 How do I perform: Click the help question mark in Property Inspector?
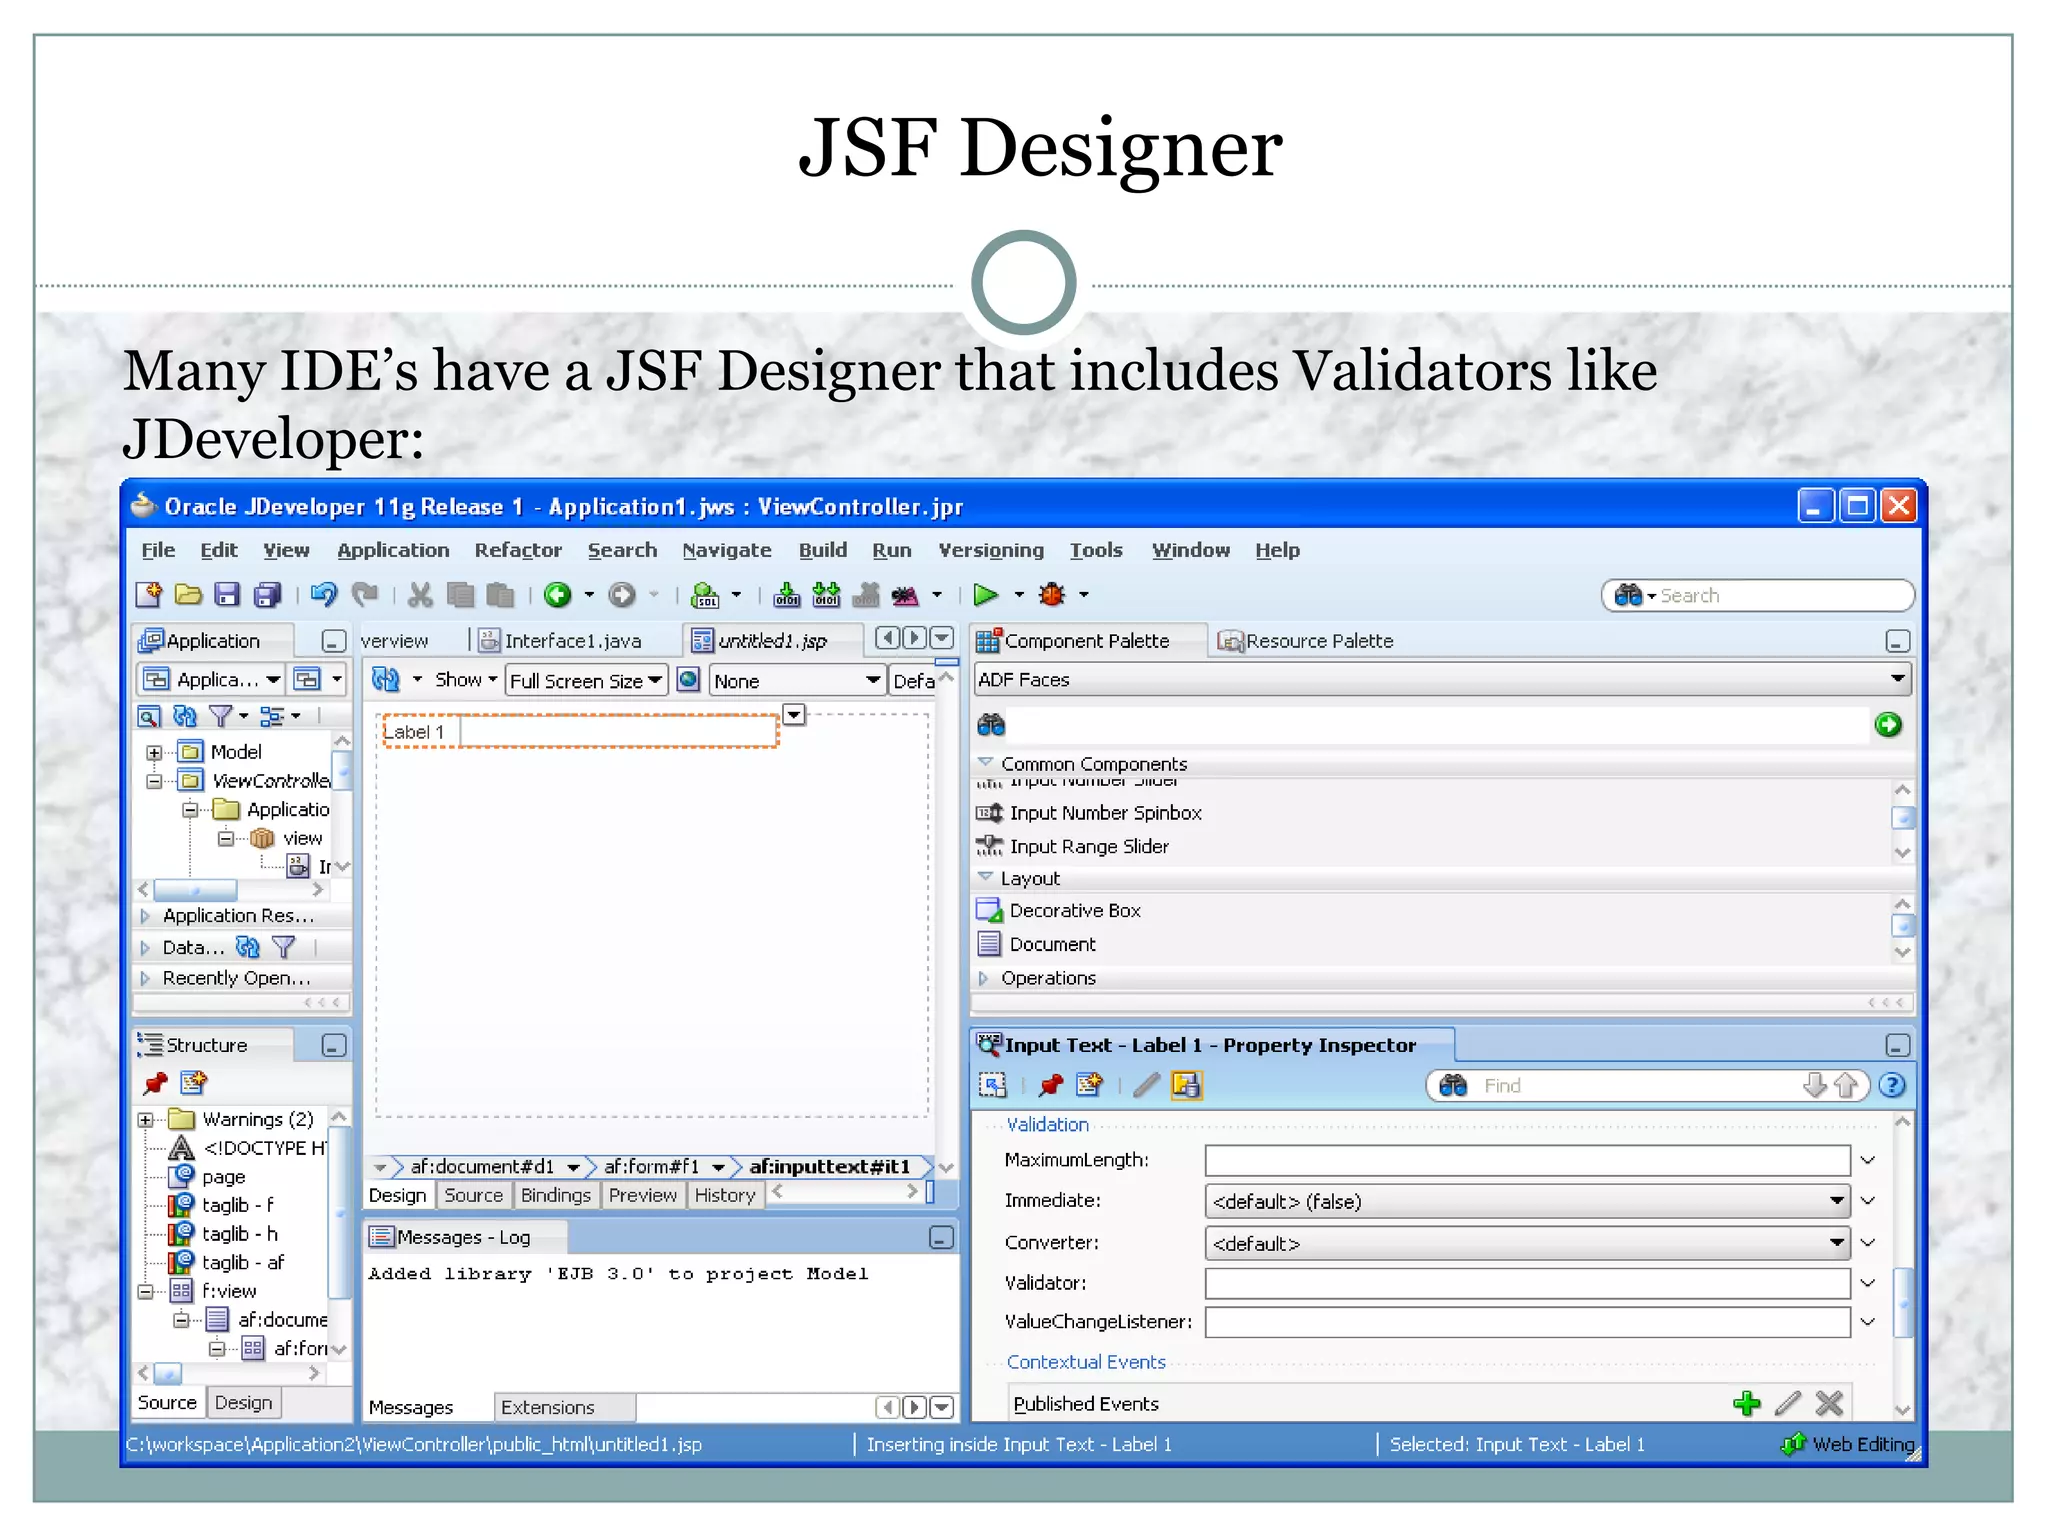[x=1891, y=1085]
